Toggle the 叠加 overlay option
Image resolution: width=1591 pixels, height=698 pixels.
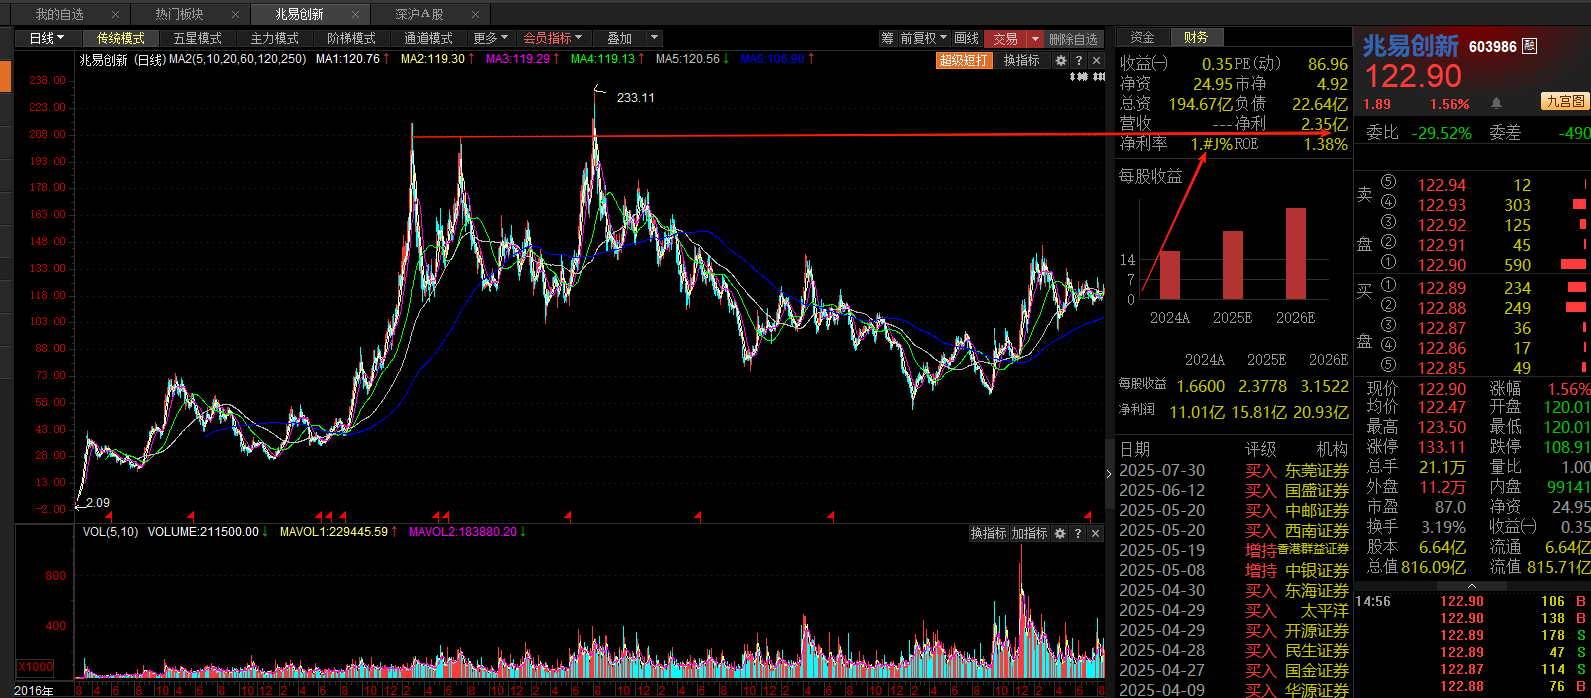point(620,38)
